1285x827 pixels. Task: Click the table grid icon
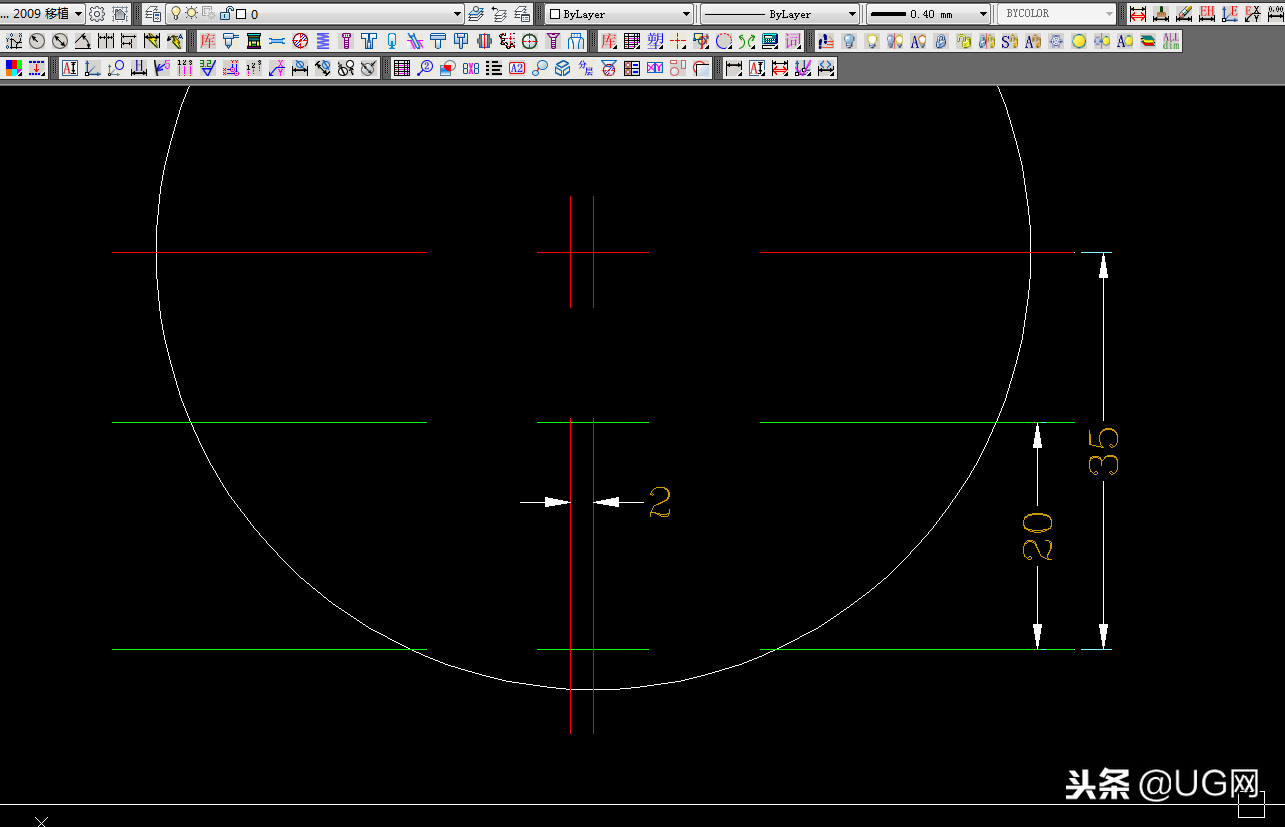pyautogui.click(x=401, y=68)
